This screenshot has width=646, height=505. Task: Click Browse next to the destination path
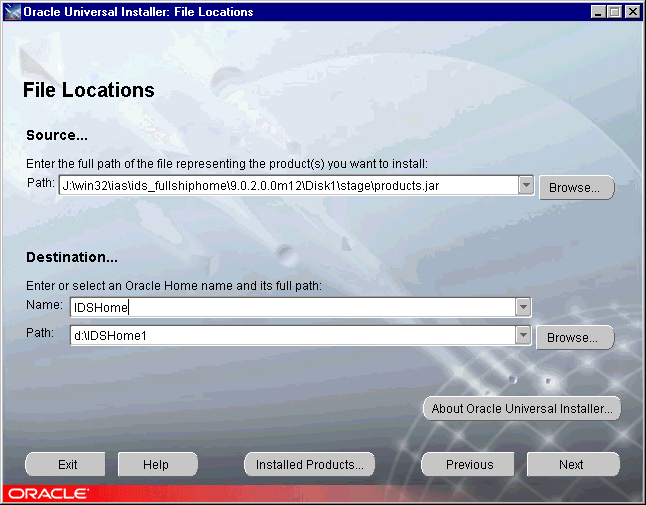pos(575,337)
